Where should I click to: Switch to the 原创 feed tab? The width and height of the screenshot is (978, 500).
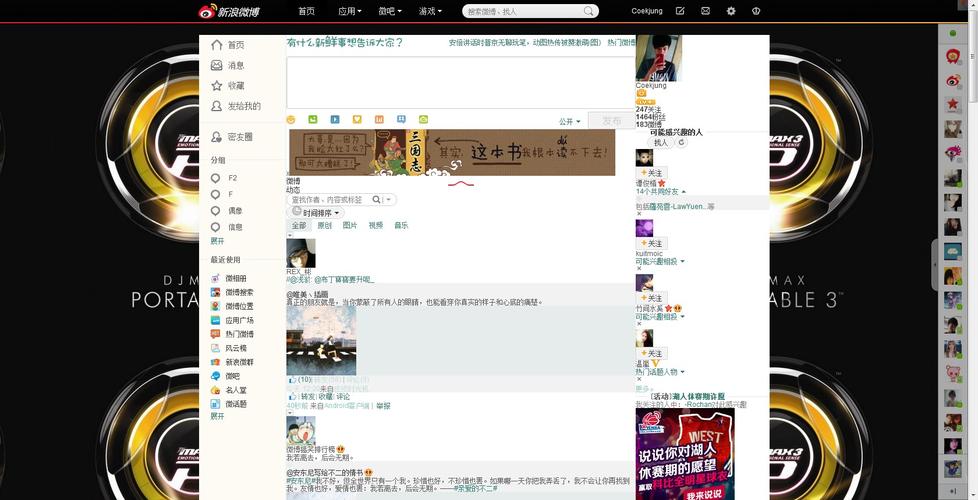coord(324,226)
